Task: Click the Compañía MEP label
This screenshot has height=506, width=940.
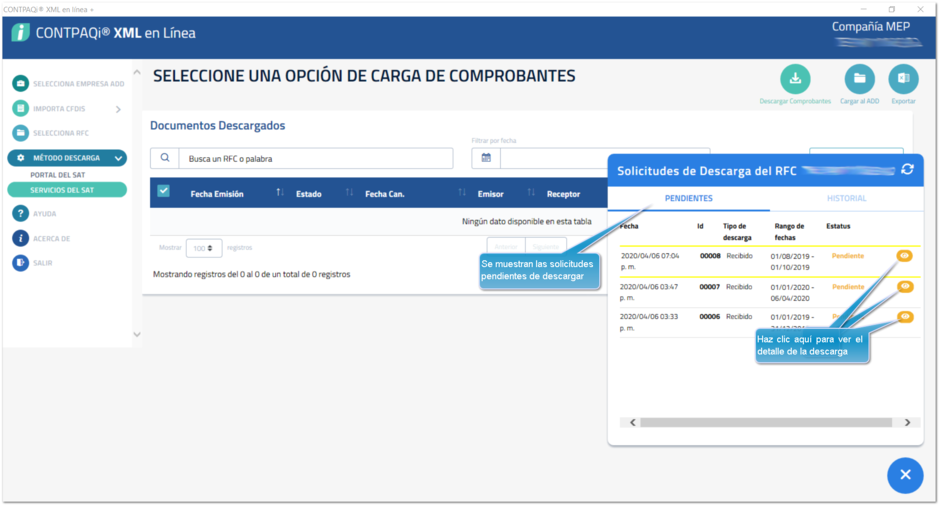Action: (870, 26)
